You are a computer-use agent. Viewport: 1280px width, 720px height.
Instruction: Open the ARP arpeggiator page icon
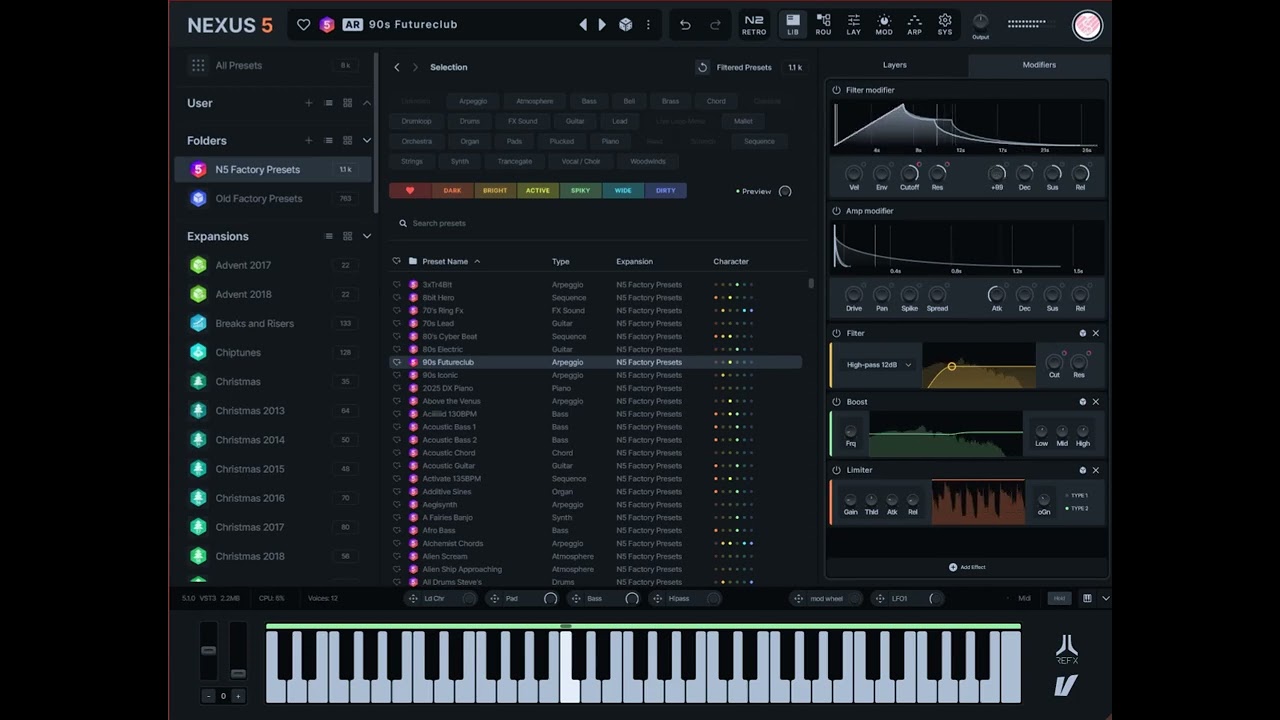coord(914,25)
